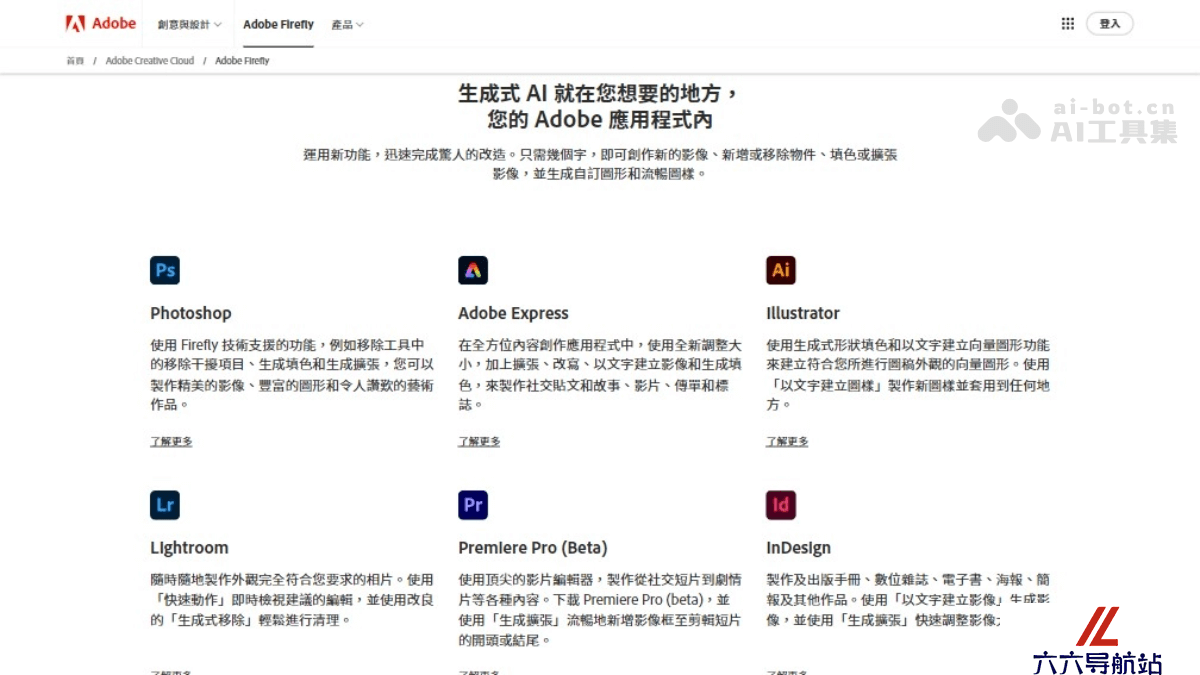1200x675 pixels.
Task: Click the 運用新功能 intro paragraph
Action: (600, 164)
